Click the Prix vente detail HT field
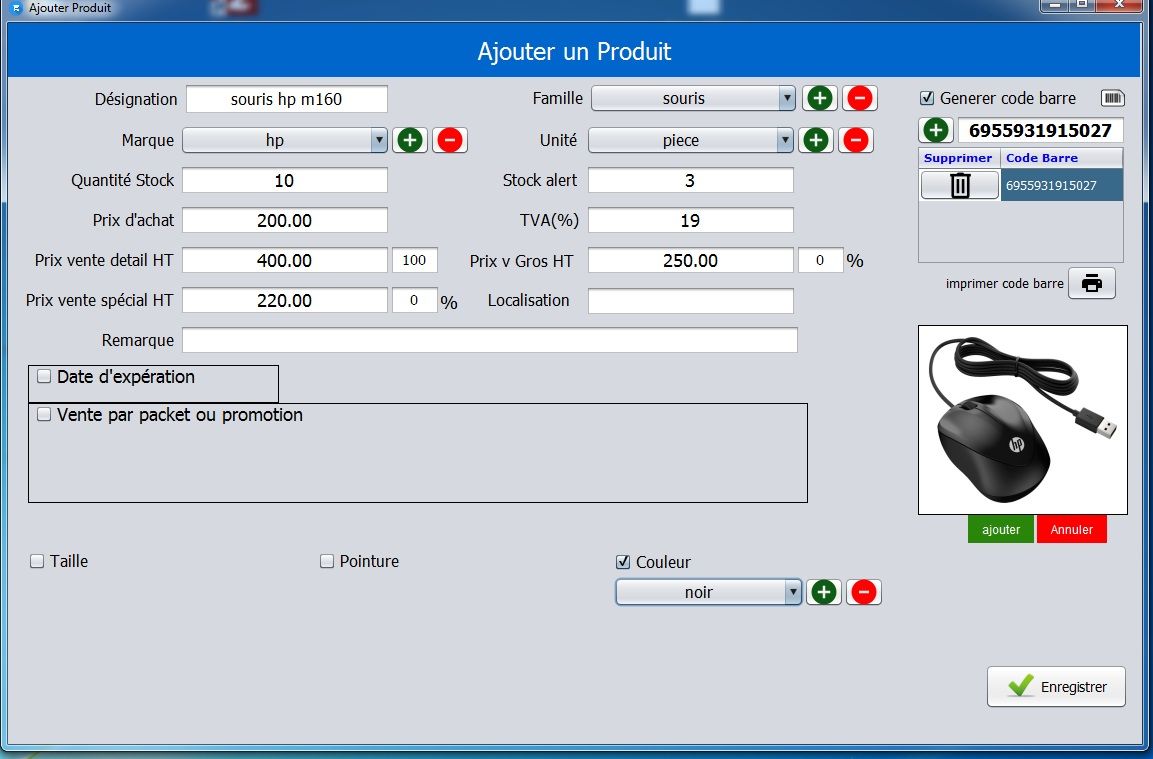 [285, 260]
